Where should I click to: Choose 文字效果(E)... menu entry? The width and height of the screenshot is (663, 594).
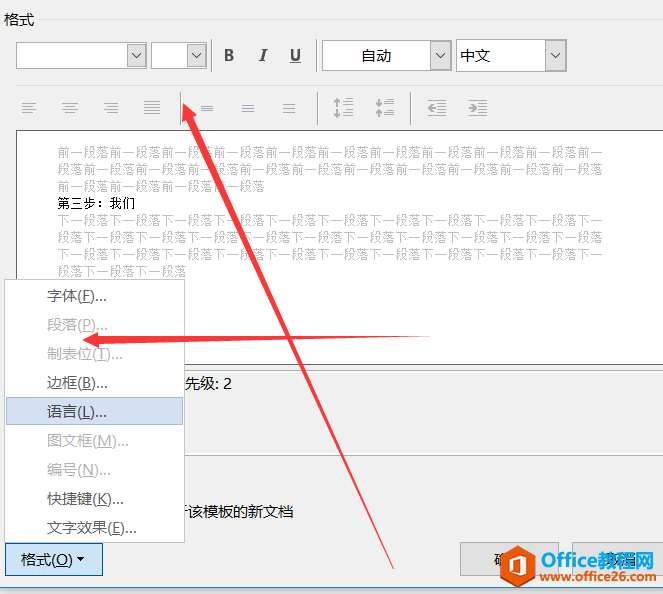(x=94, y=528)
